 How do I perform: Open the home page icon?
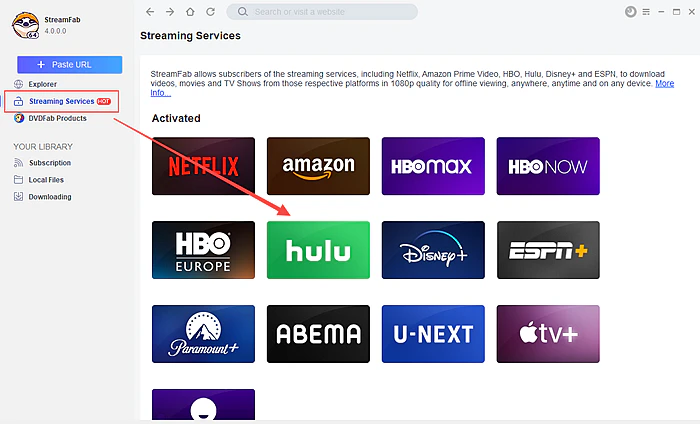pyautogui.click(x=190, y=12)
